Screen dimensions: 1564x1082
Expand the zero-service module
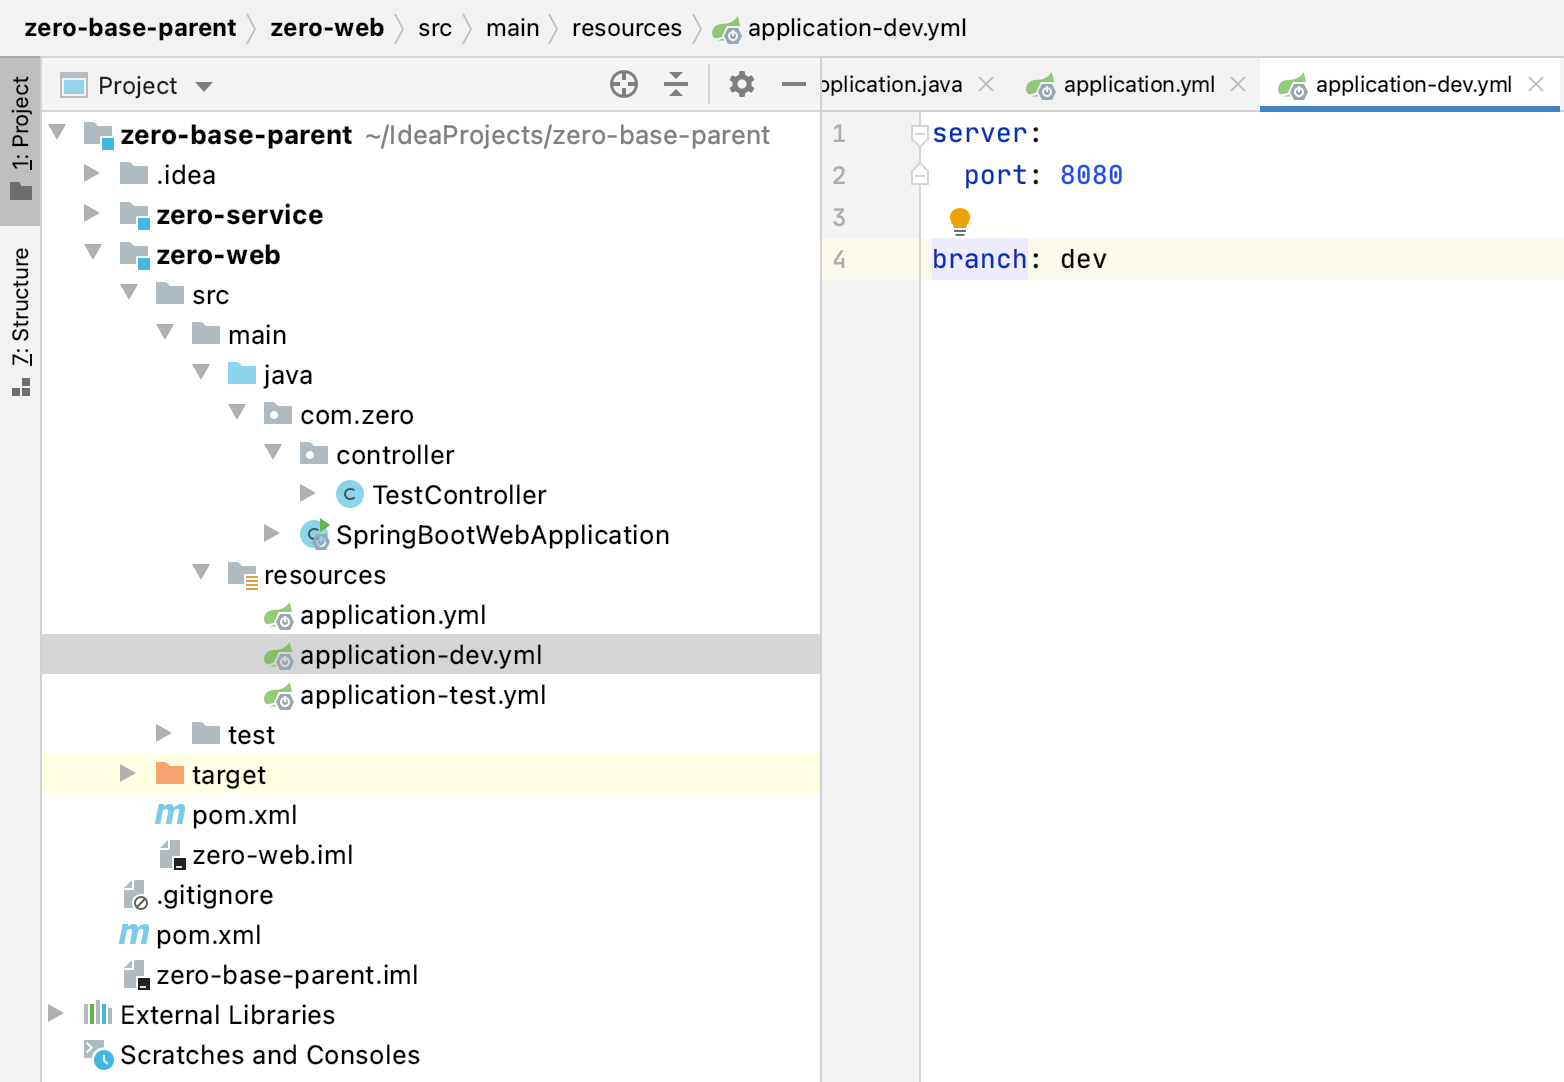pos(92,213)
